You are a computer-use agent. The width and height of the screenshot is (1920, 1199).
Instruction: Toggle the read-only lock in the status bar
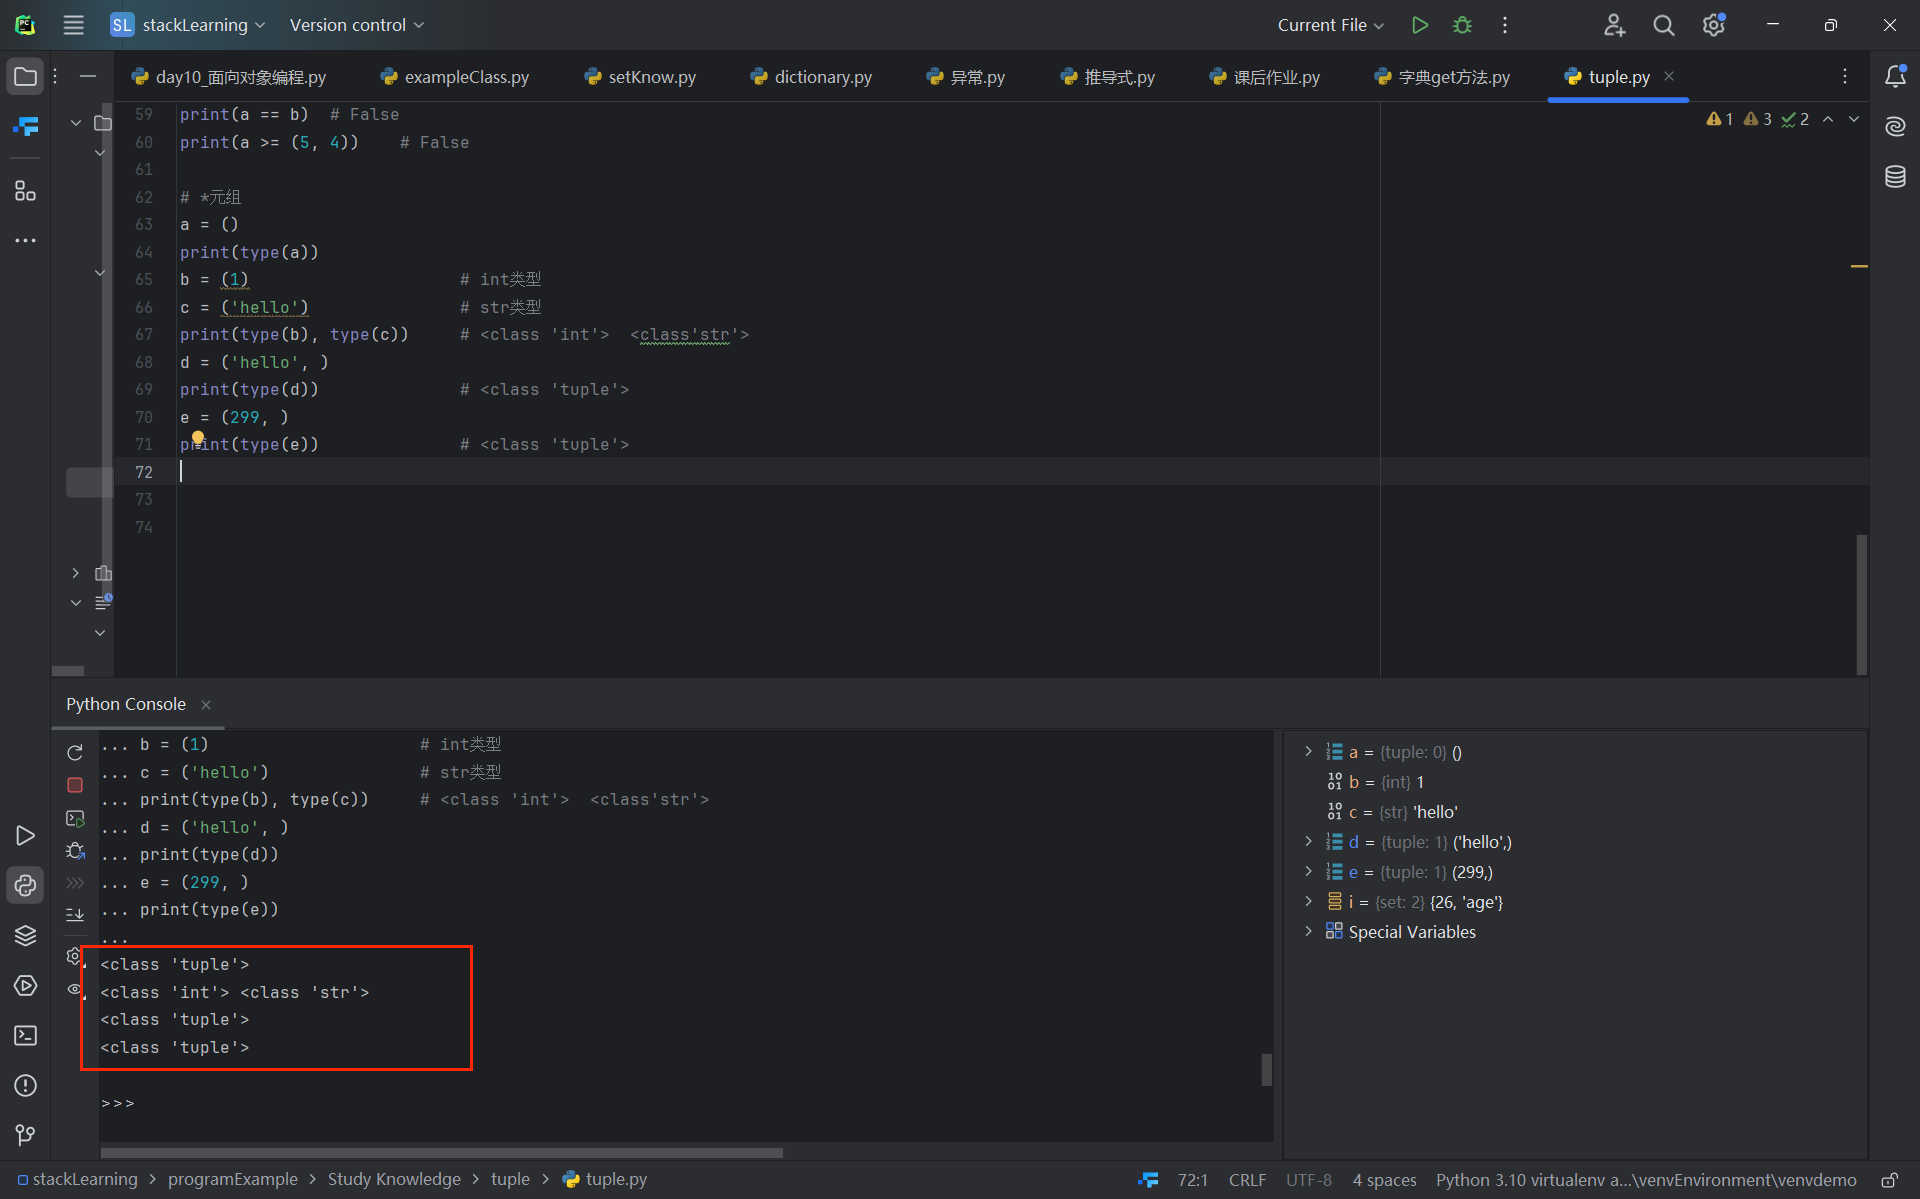(x=1889, y=1180)
